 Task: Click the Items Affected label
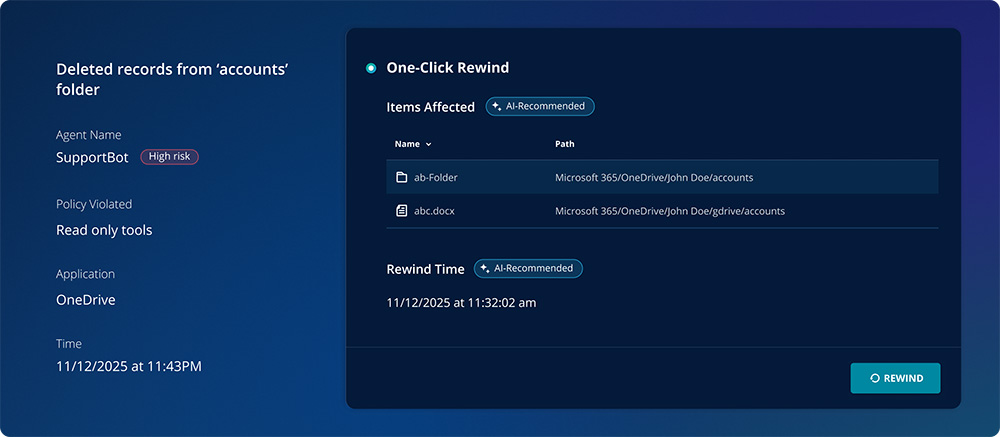click(x=430, y=107)
